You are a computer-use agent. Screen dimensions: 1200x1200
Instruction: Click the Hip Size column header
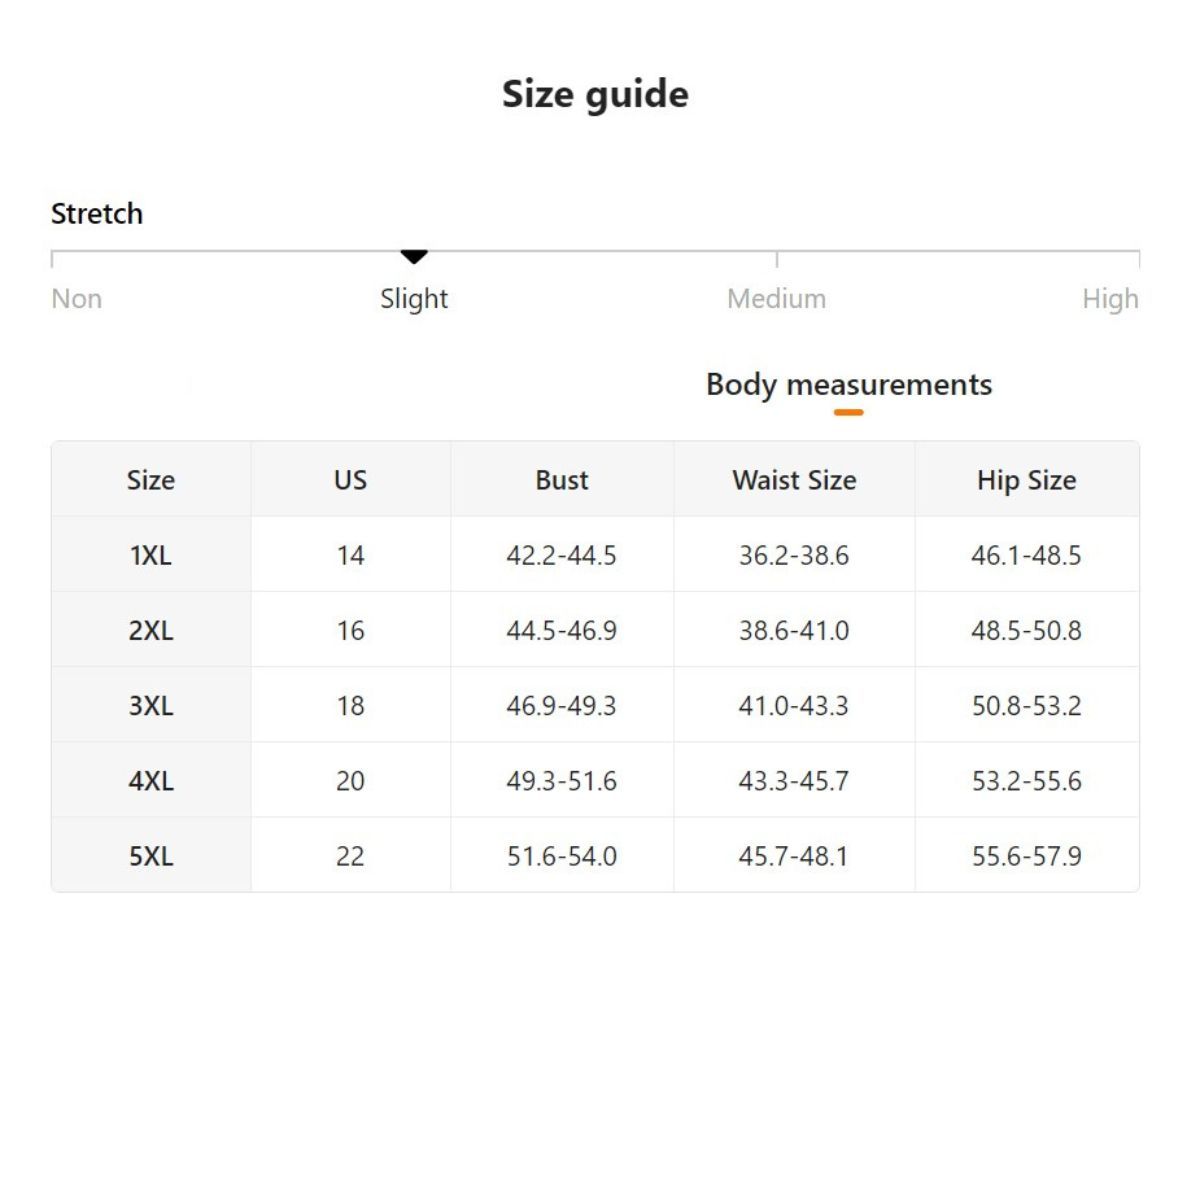pyautogui.click(x=1026, y=480)
